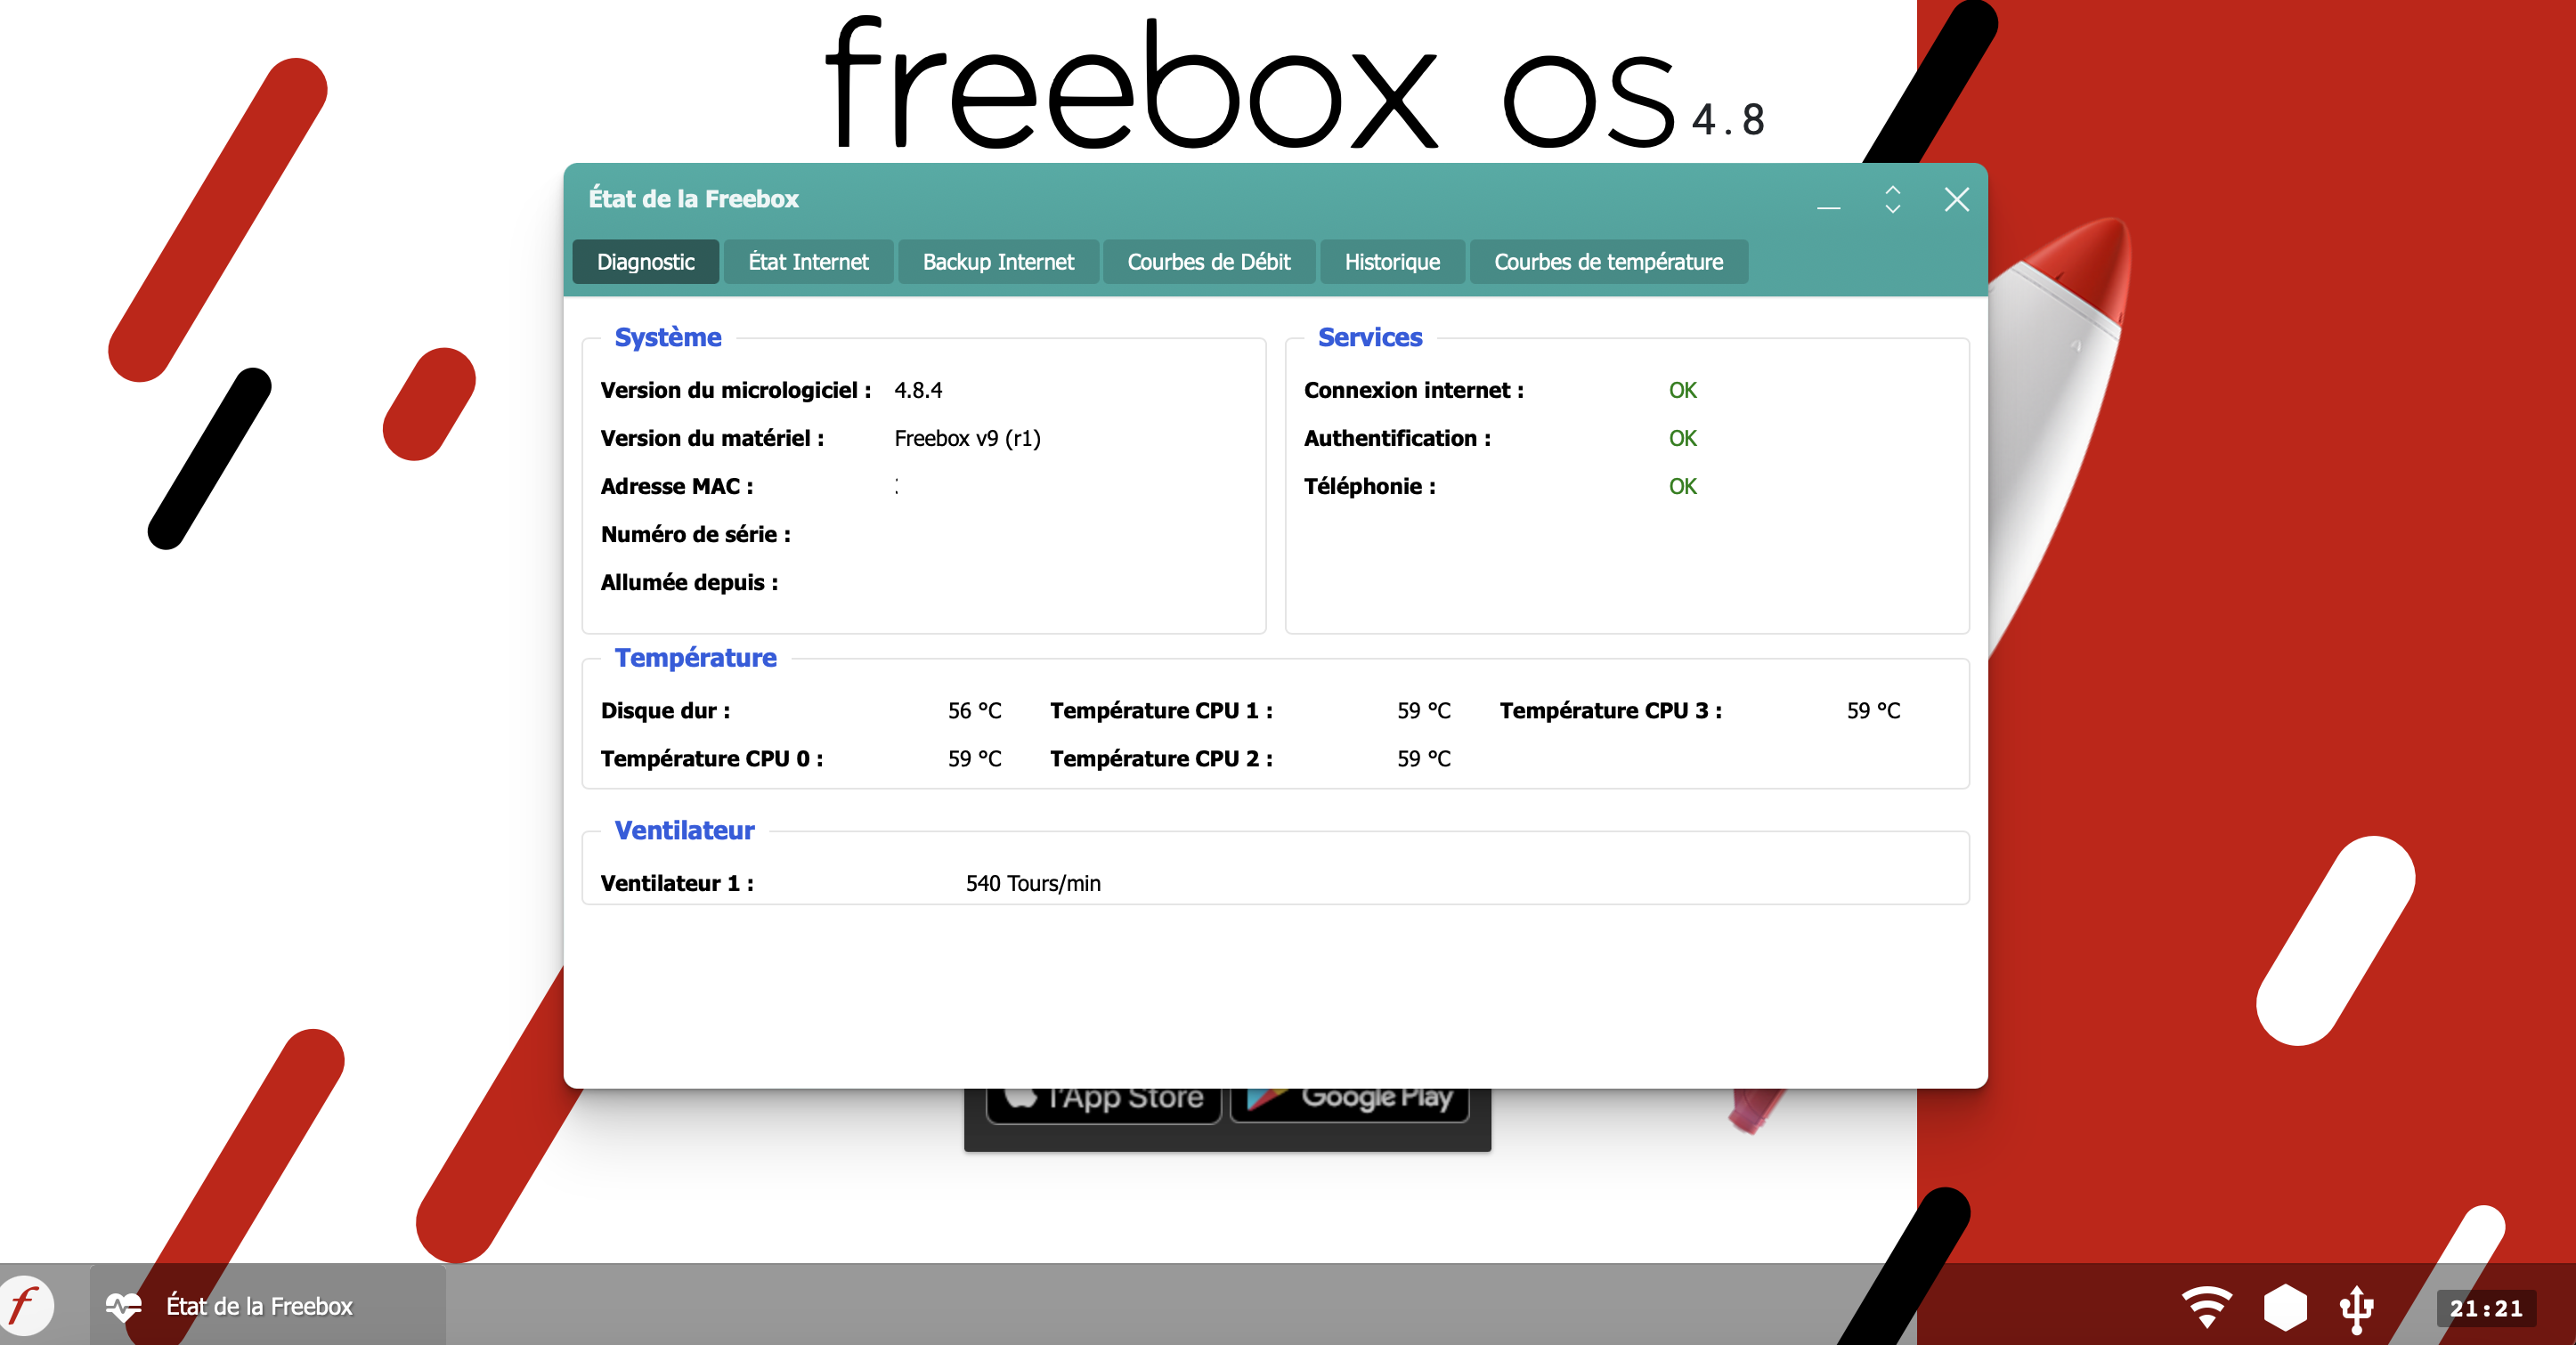Open the USB devices tray icon
2576x1345 pixels.
(2357, 1308)
